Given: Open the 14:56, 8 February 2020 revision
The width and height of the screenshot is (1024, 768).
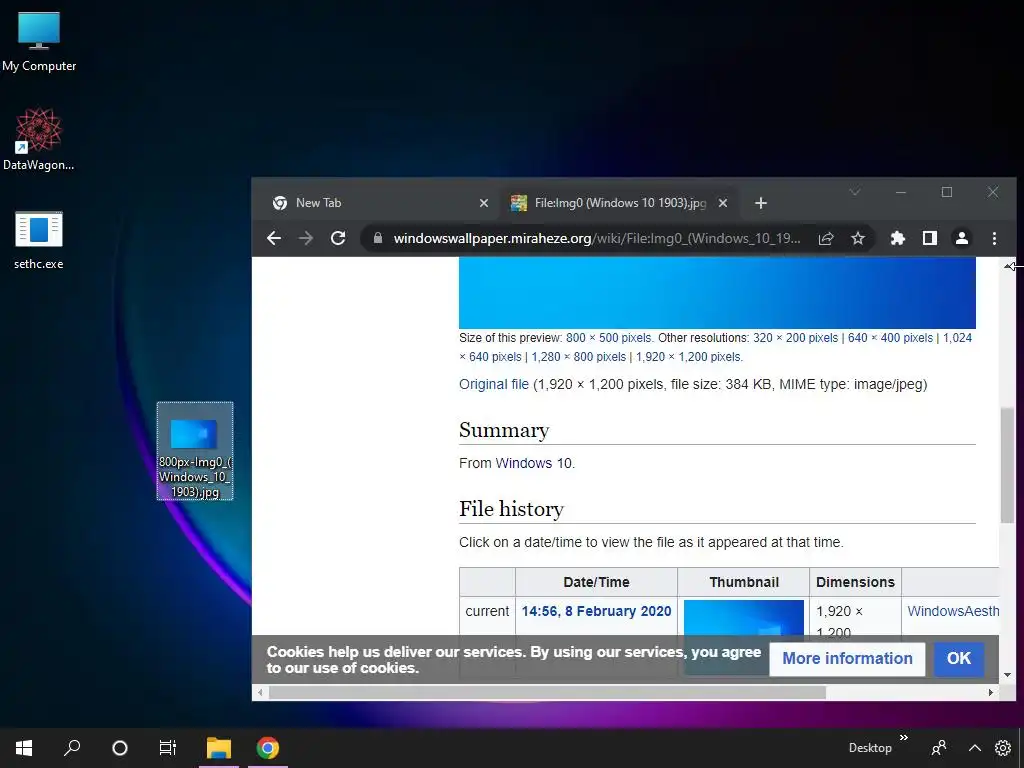Looking at the screenshot, I should pos(596,611).
